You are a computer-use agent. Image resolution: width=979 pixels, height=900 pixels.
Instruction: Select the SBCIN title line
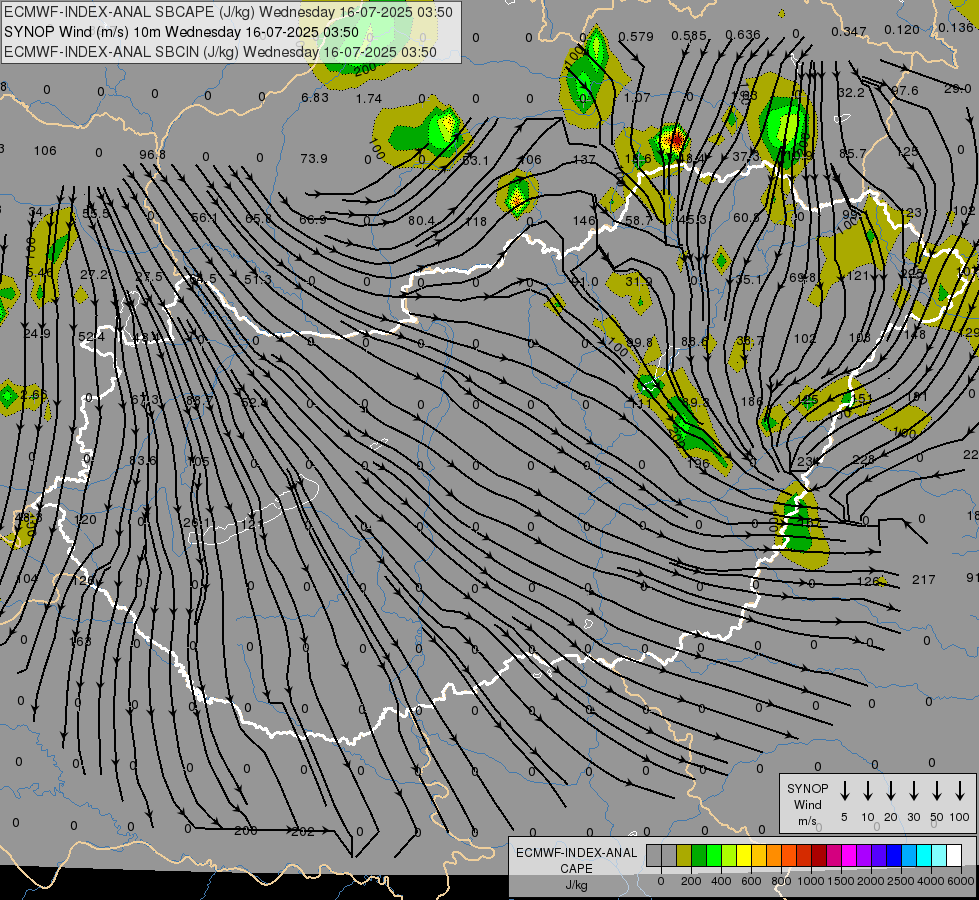[220, 52]
